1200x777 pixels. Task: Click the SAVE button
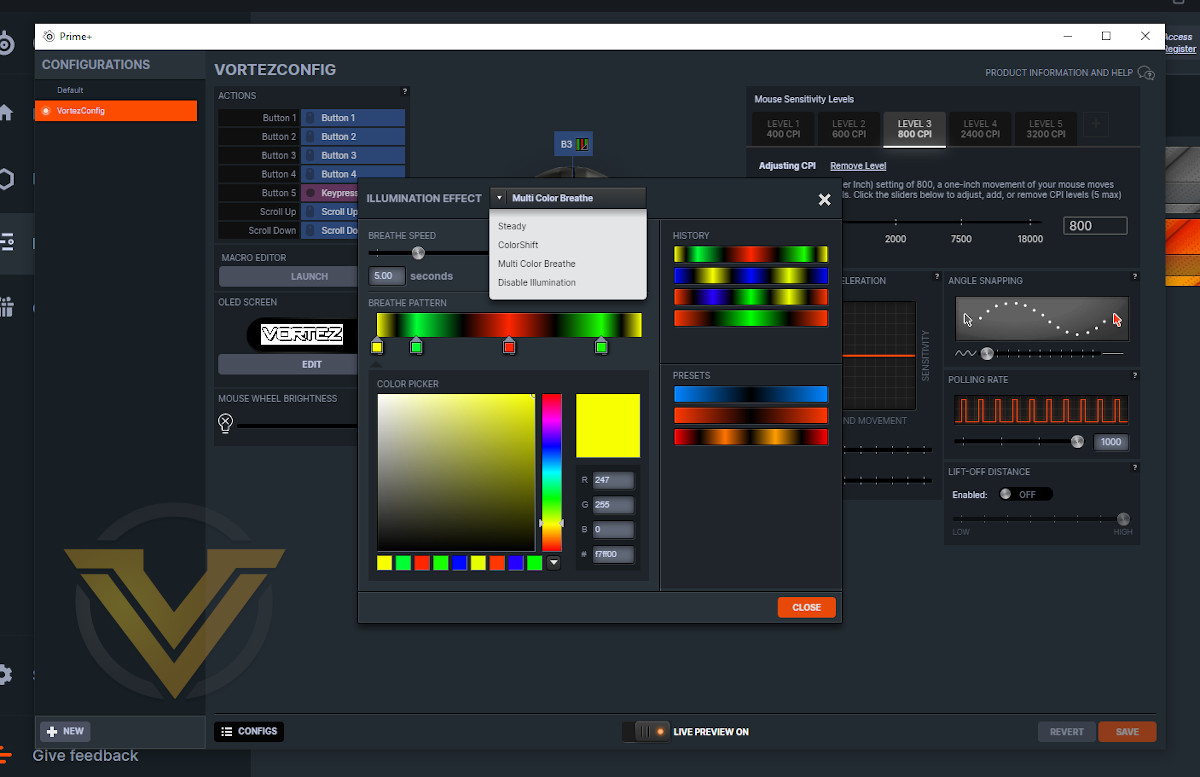tap(1127, 732)
